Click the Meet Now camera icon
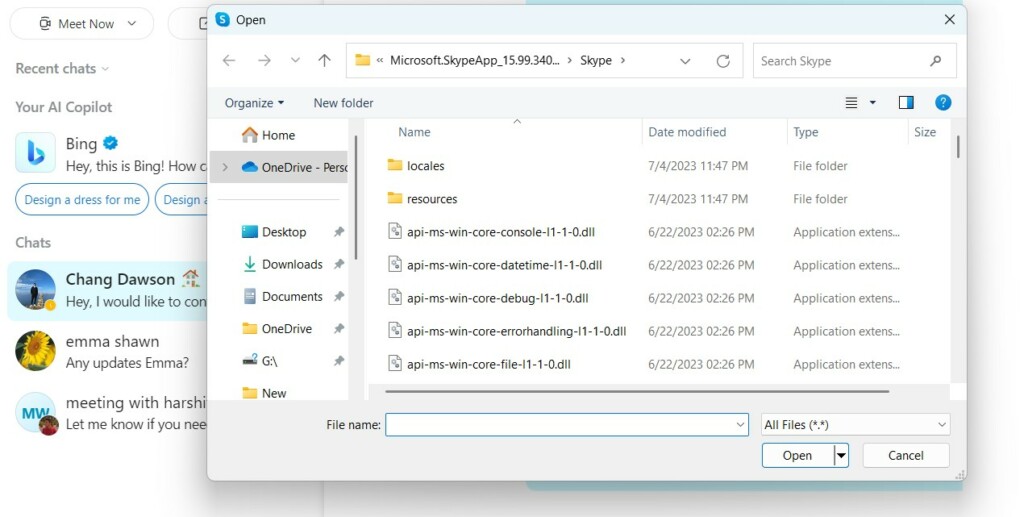This screenshot has height=517, width=1024. pos(45,24)
